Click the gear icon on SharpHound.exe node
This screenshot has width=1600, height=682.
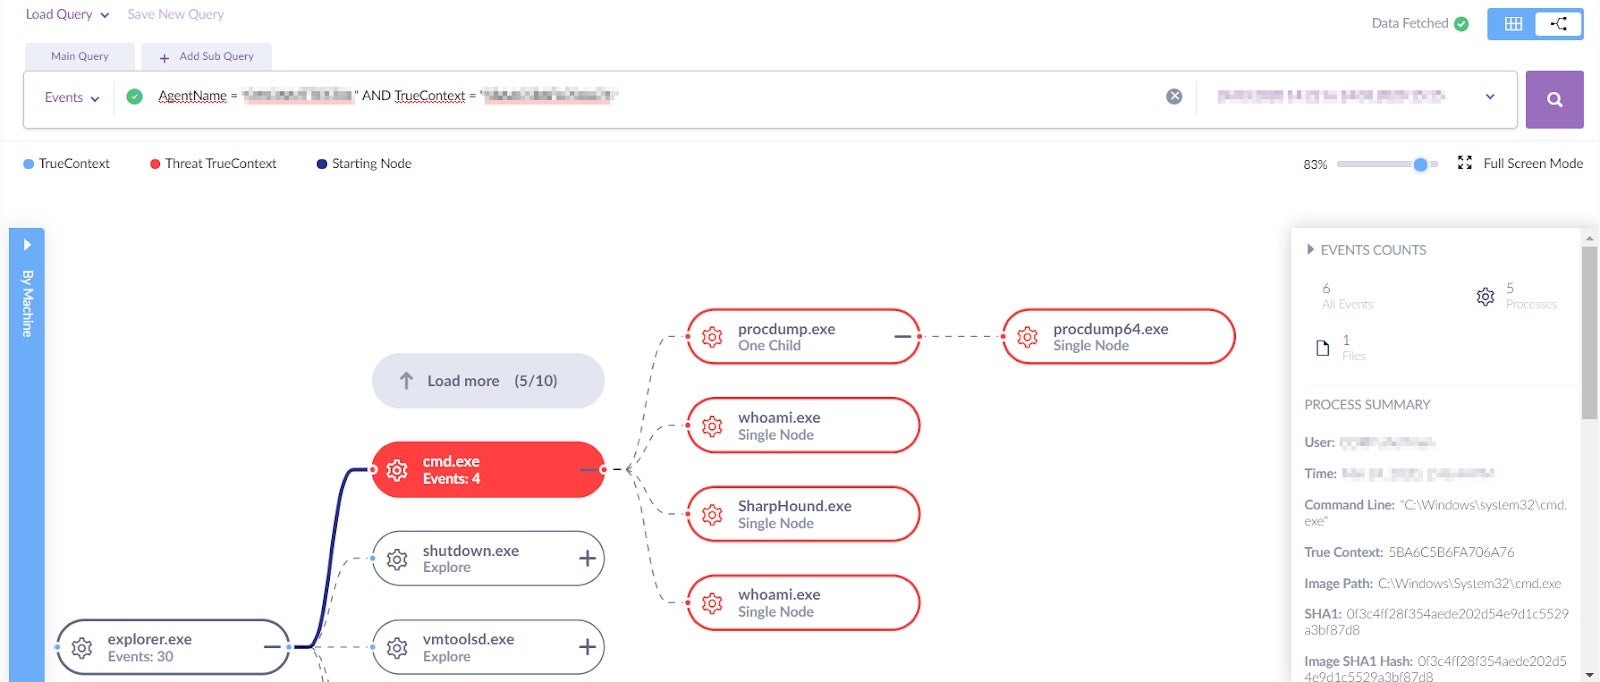712,515
